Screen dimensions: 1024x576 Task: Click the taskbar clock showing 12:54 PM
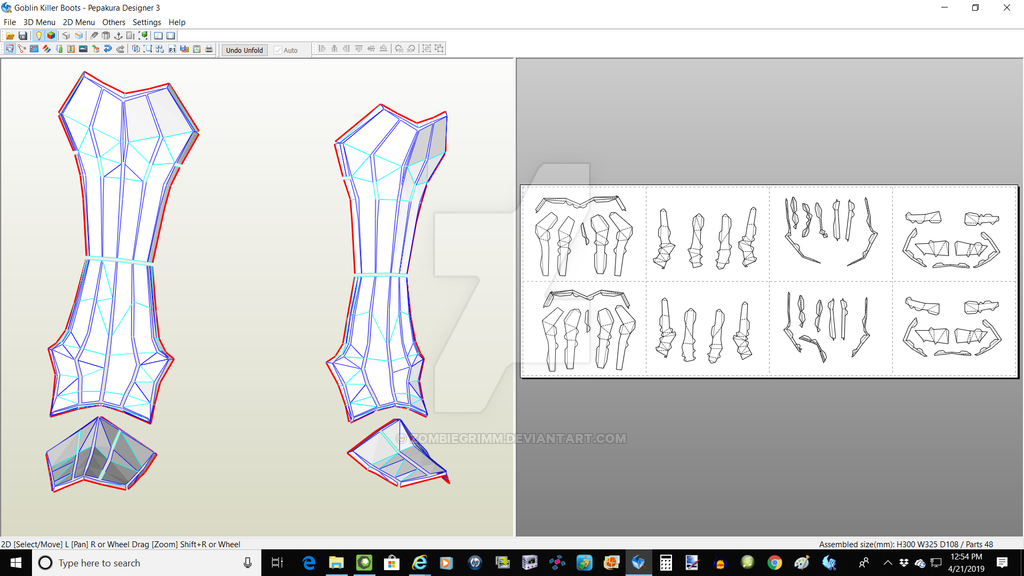click(x=966, y=562)
